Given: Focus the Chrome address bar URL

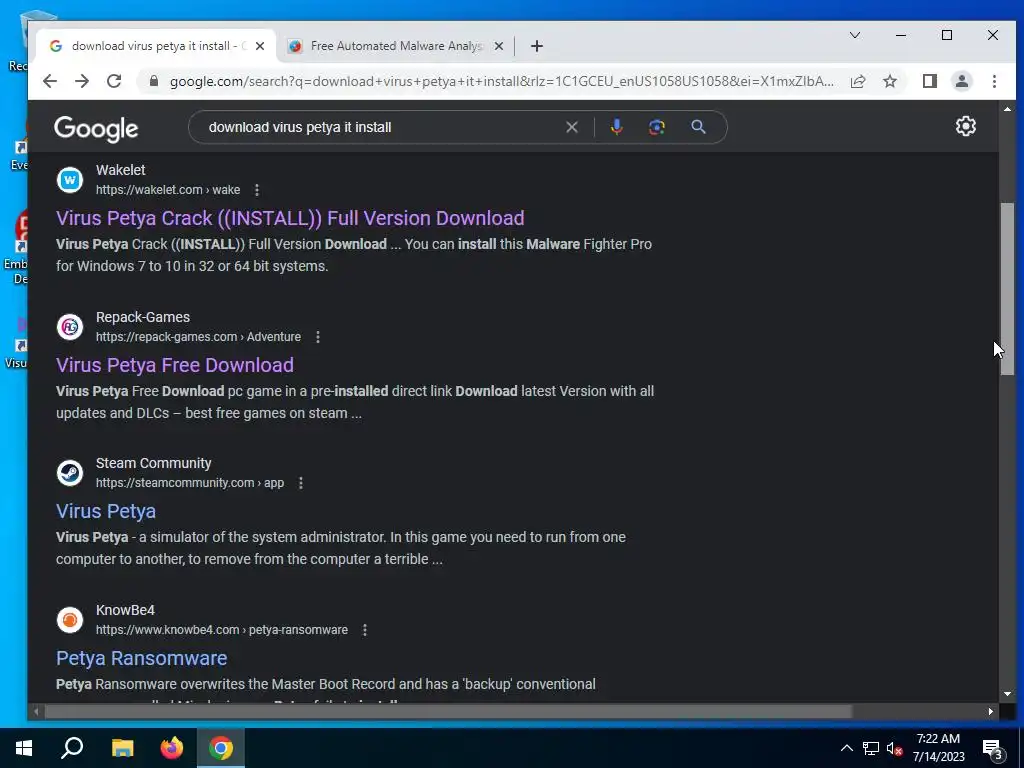Looking at the screenshot, I should pos(501,81).
